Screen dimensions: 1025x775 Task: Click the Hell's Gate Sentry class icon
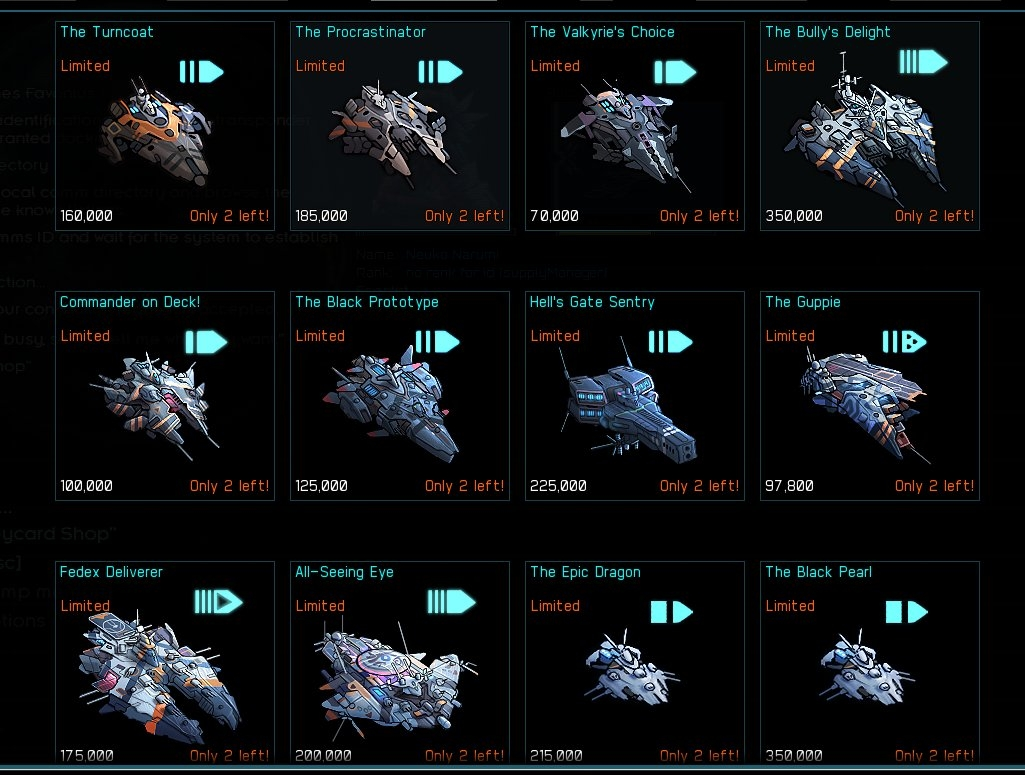[x=670, y=341]
